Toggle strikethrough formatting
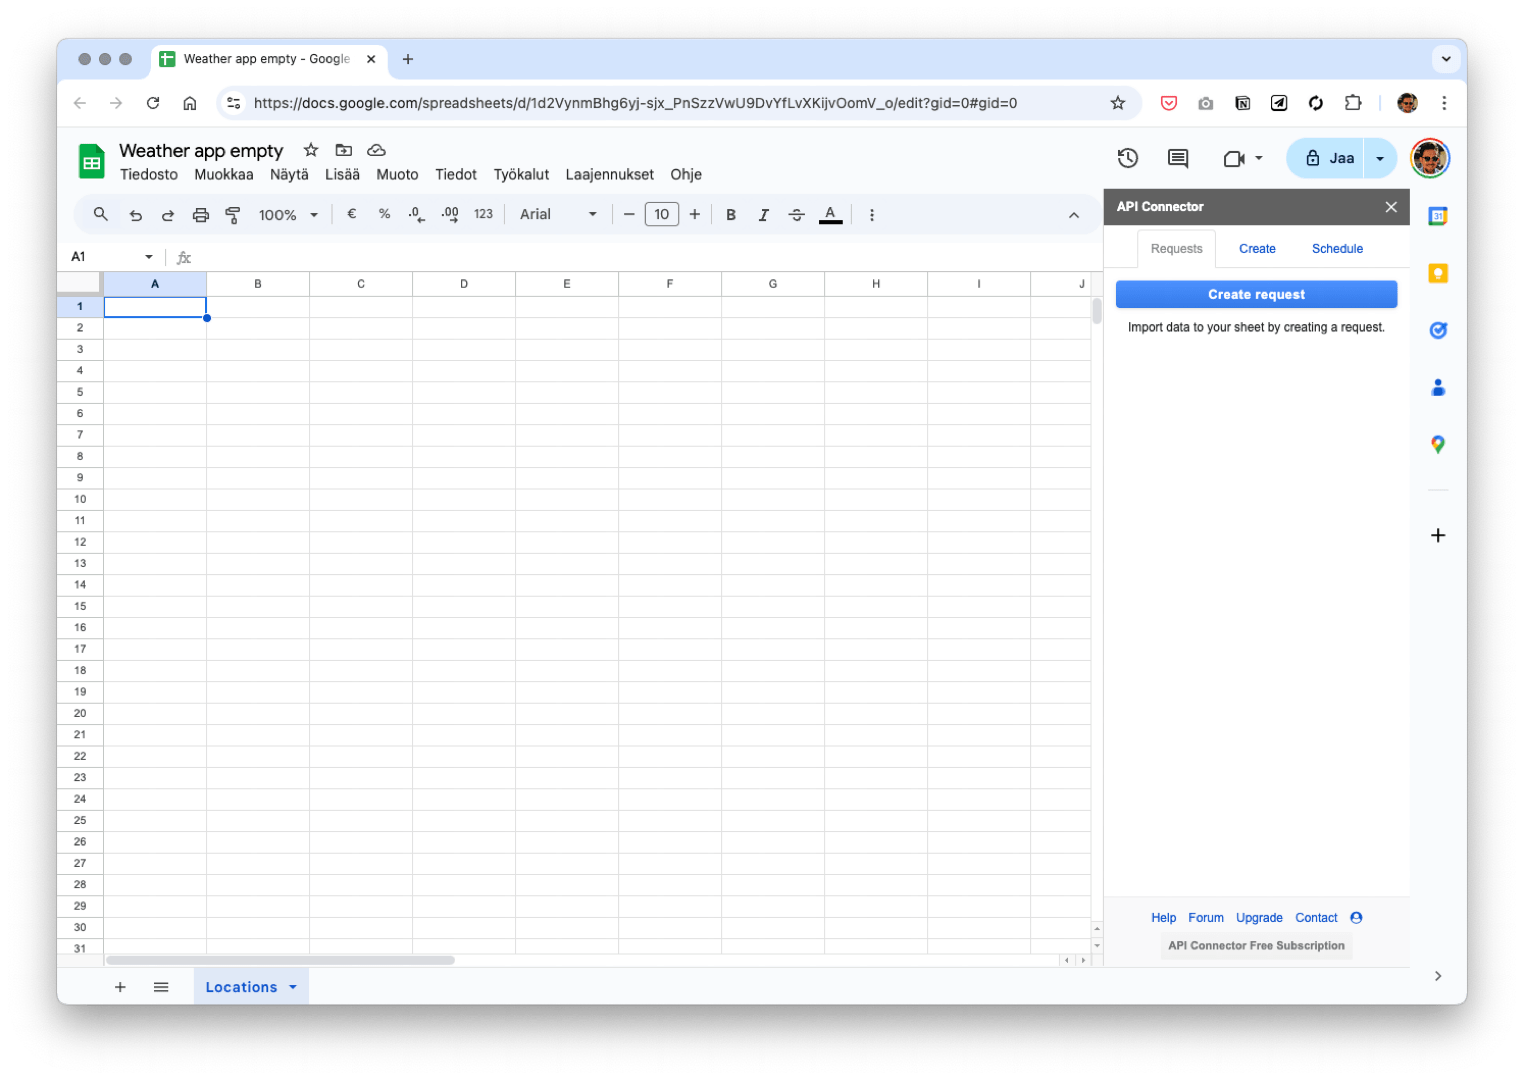 tap(796, 215)
